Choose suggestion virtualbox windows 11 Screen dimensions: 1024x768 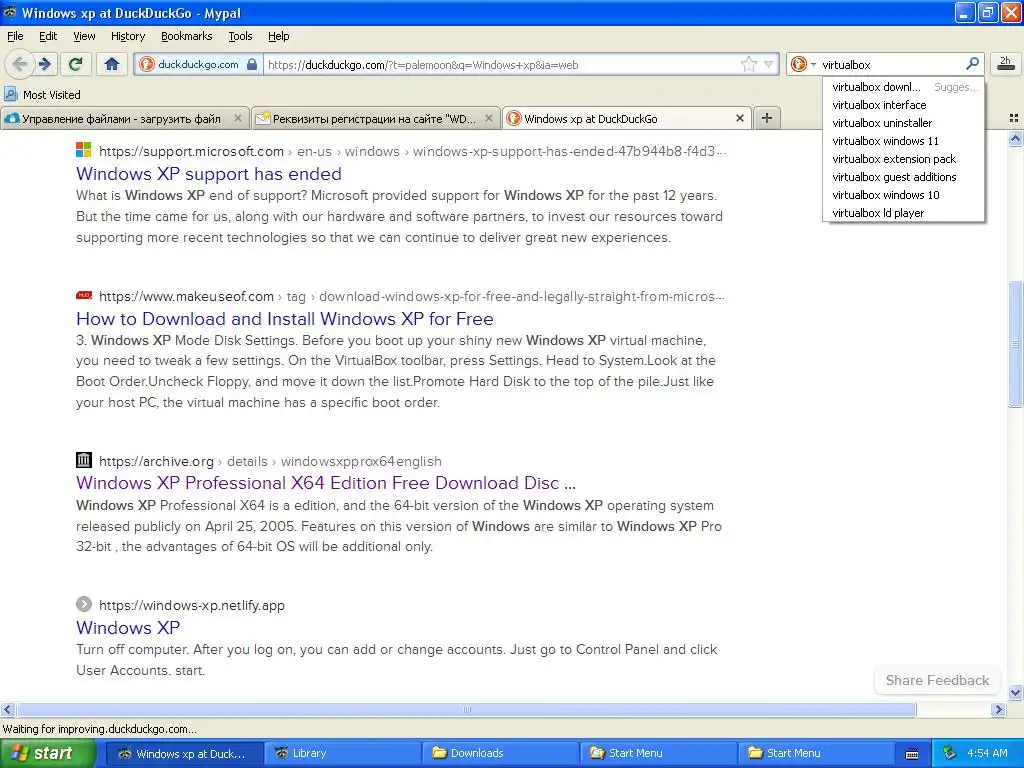tap(903, 141)
